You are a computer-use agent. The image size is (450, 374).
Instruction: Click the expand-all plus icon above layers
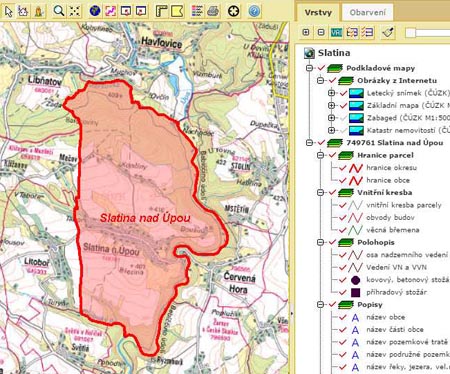(306, 32)
